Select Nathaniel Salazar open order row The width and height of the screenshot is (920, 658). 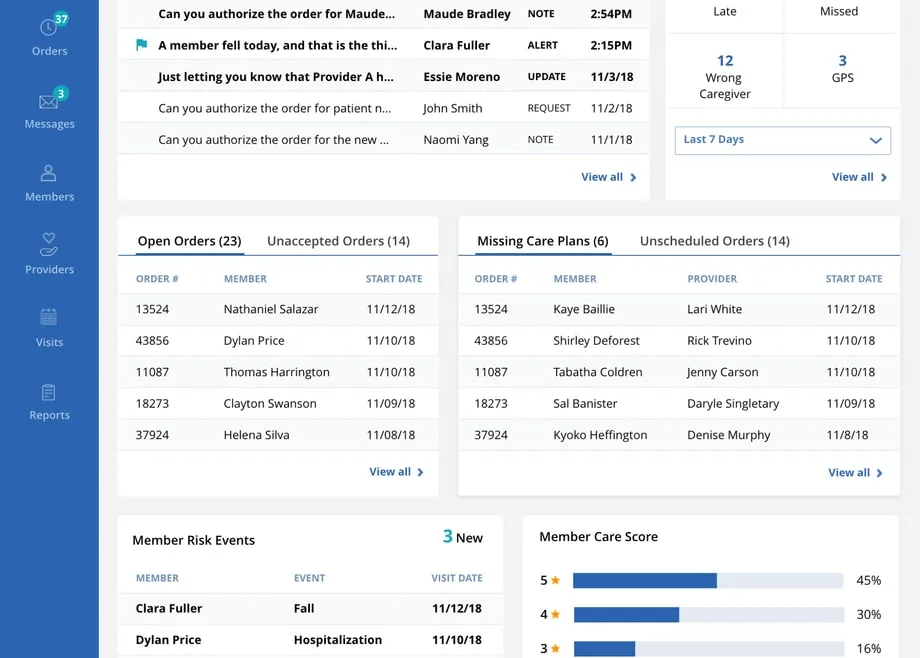pyautogui.click(x=278, y=309)
